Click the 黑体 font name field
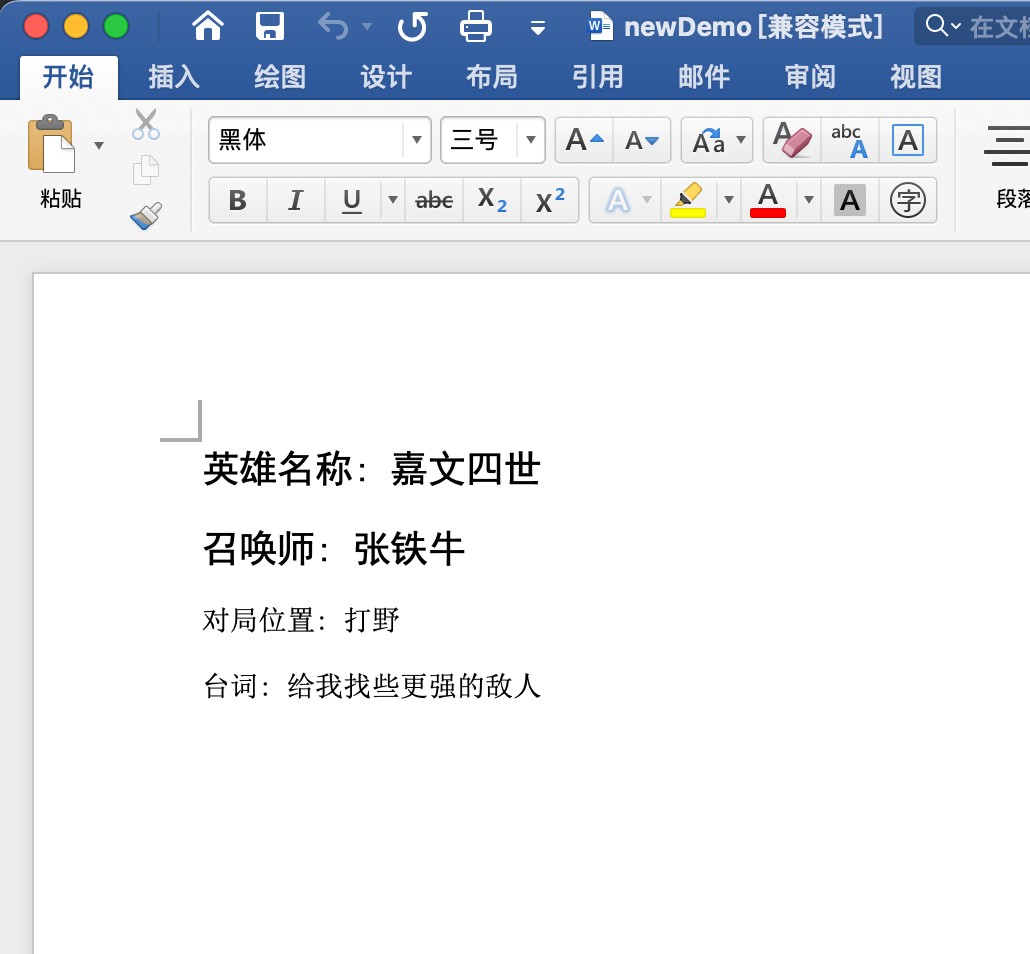This screenshot has width=1030, height=954. point(306,140)
